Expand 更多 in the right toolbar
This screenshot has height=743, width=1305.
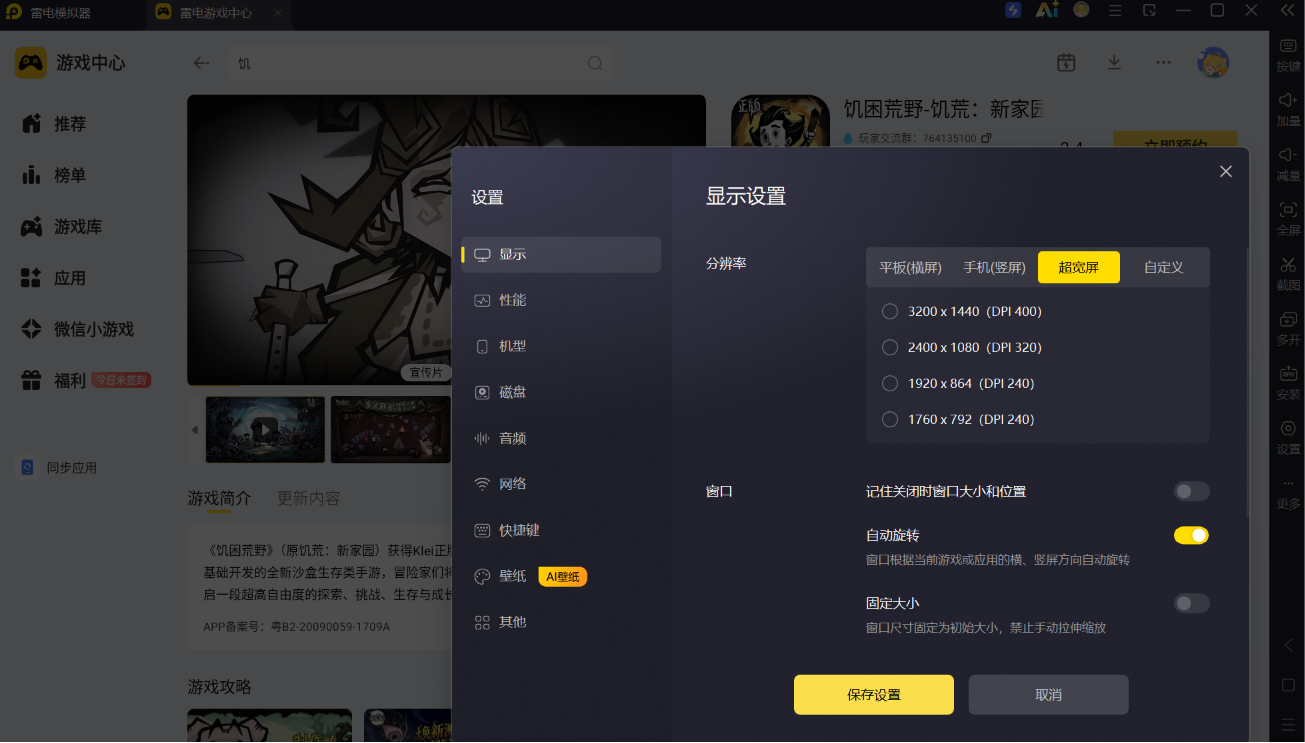point(1288,494)
